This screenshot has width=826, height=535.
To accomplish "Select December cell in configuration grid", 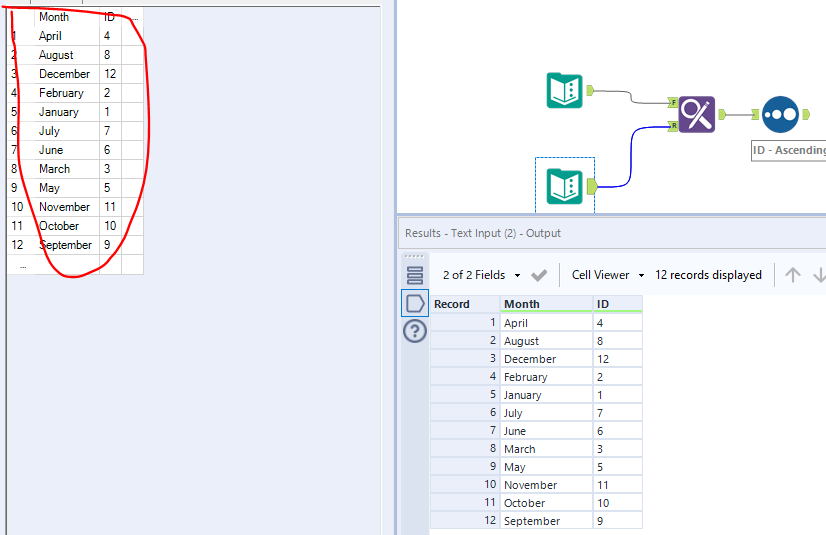I will pos(67,74).
